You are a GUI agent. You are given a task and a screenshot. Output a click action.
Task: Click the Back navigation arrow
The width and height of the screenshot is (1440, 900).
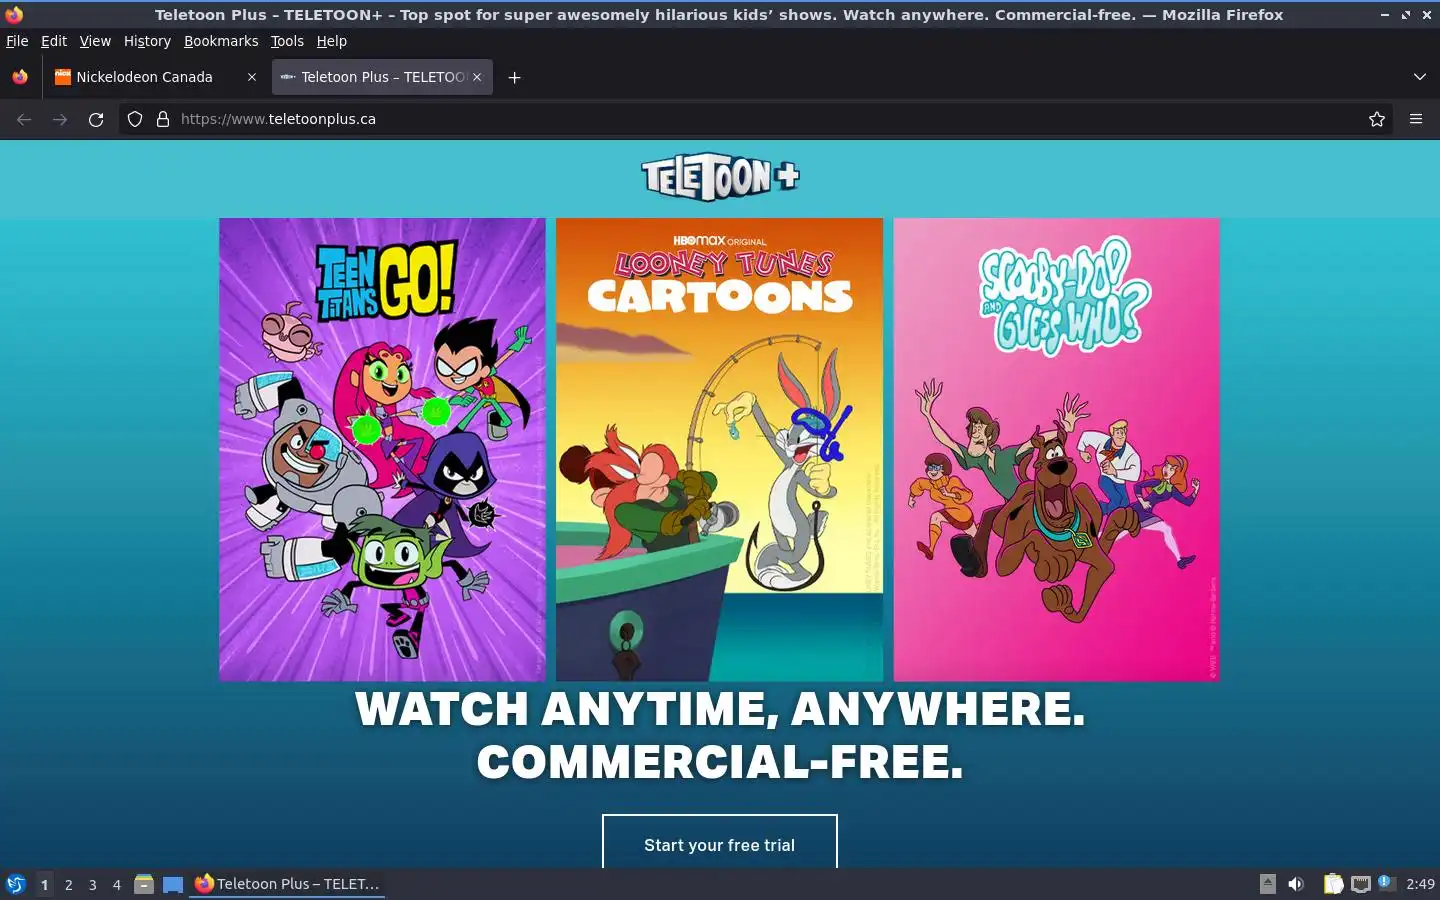click(x=24, y=119)
